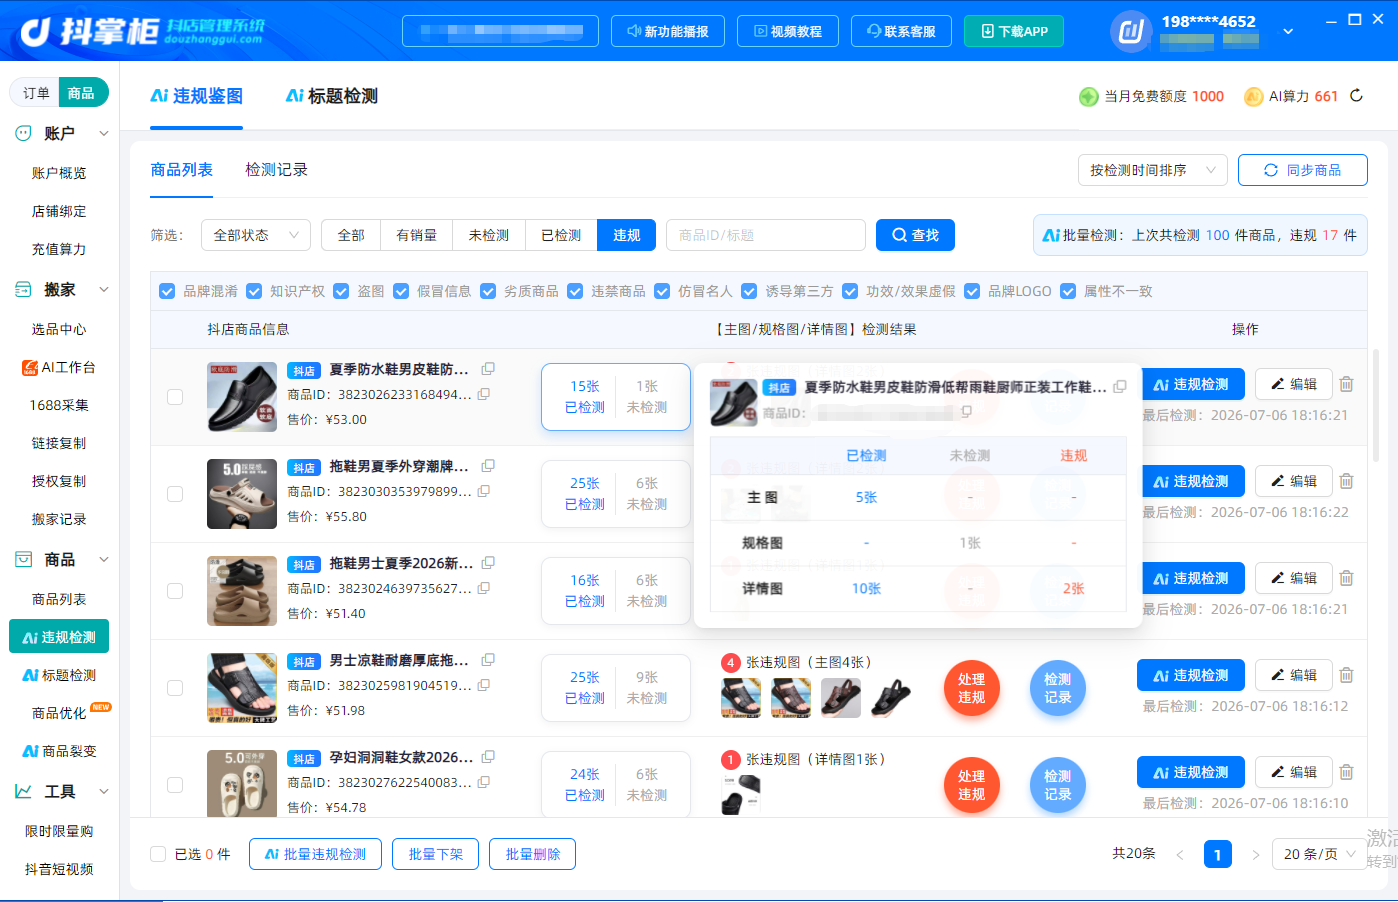Screen dimensions: 1398x902
Task: Open 检测记录 circle for 男士凉鞋耐磨厚底拖 row
Action: click(1058, 688)
